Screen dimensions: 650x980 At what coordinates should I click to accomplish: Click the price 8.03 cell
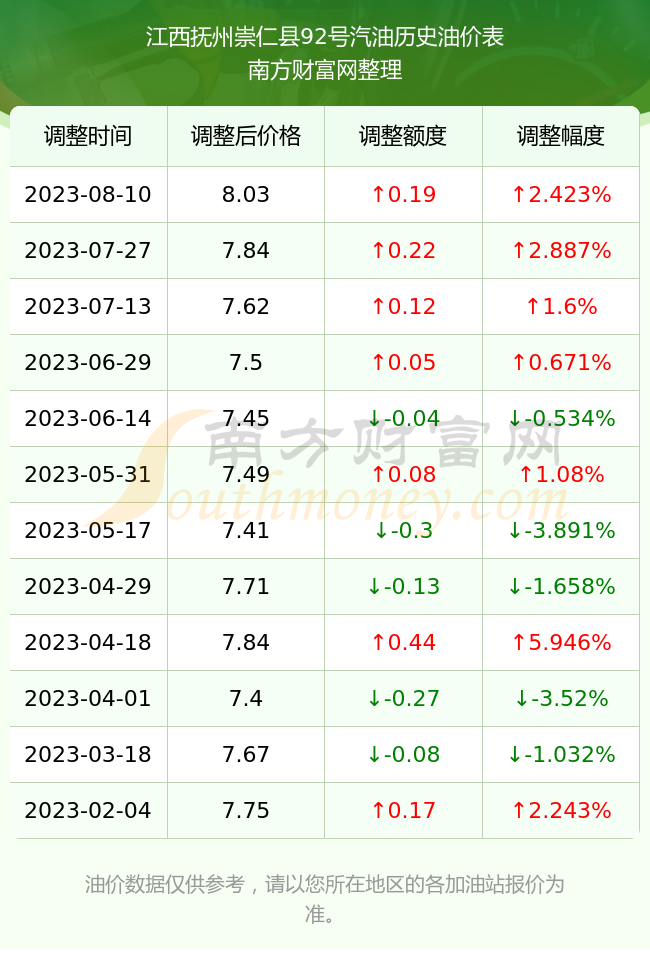[246, 194]
